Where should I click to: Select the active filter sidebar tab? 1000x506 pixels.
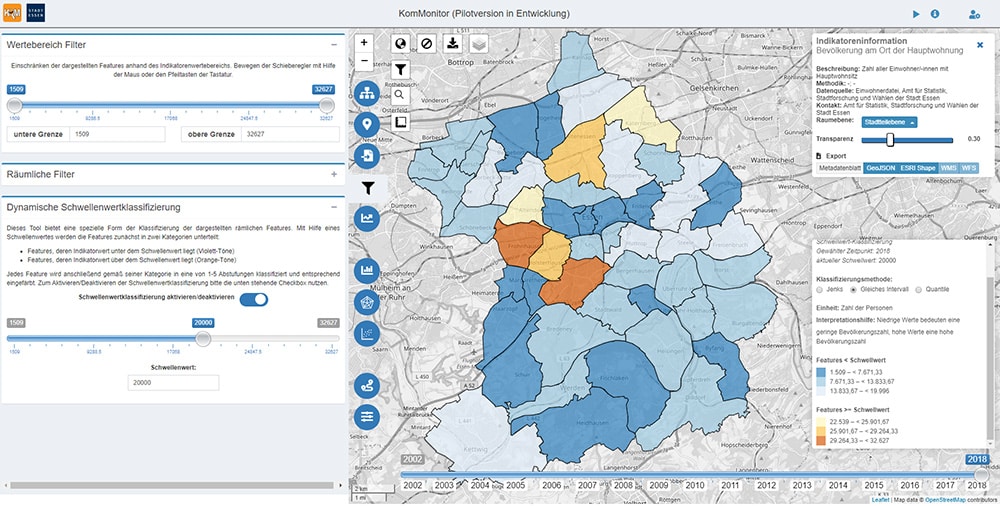point(367,188)
